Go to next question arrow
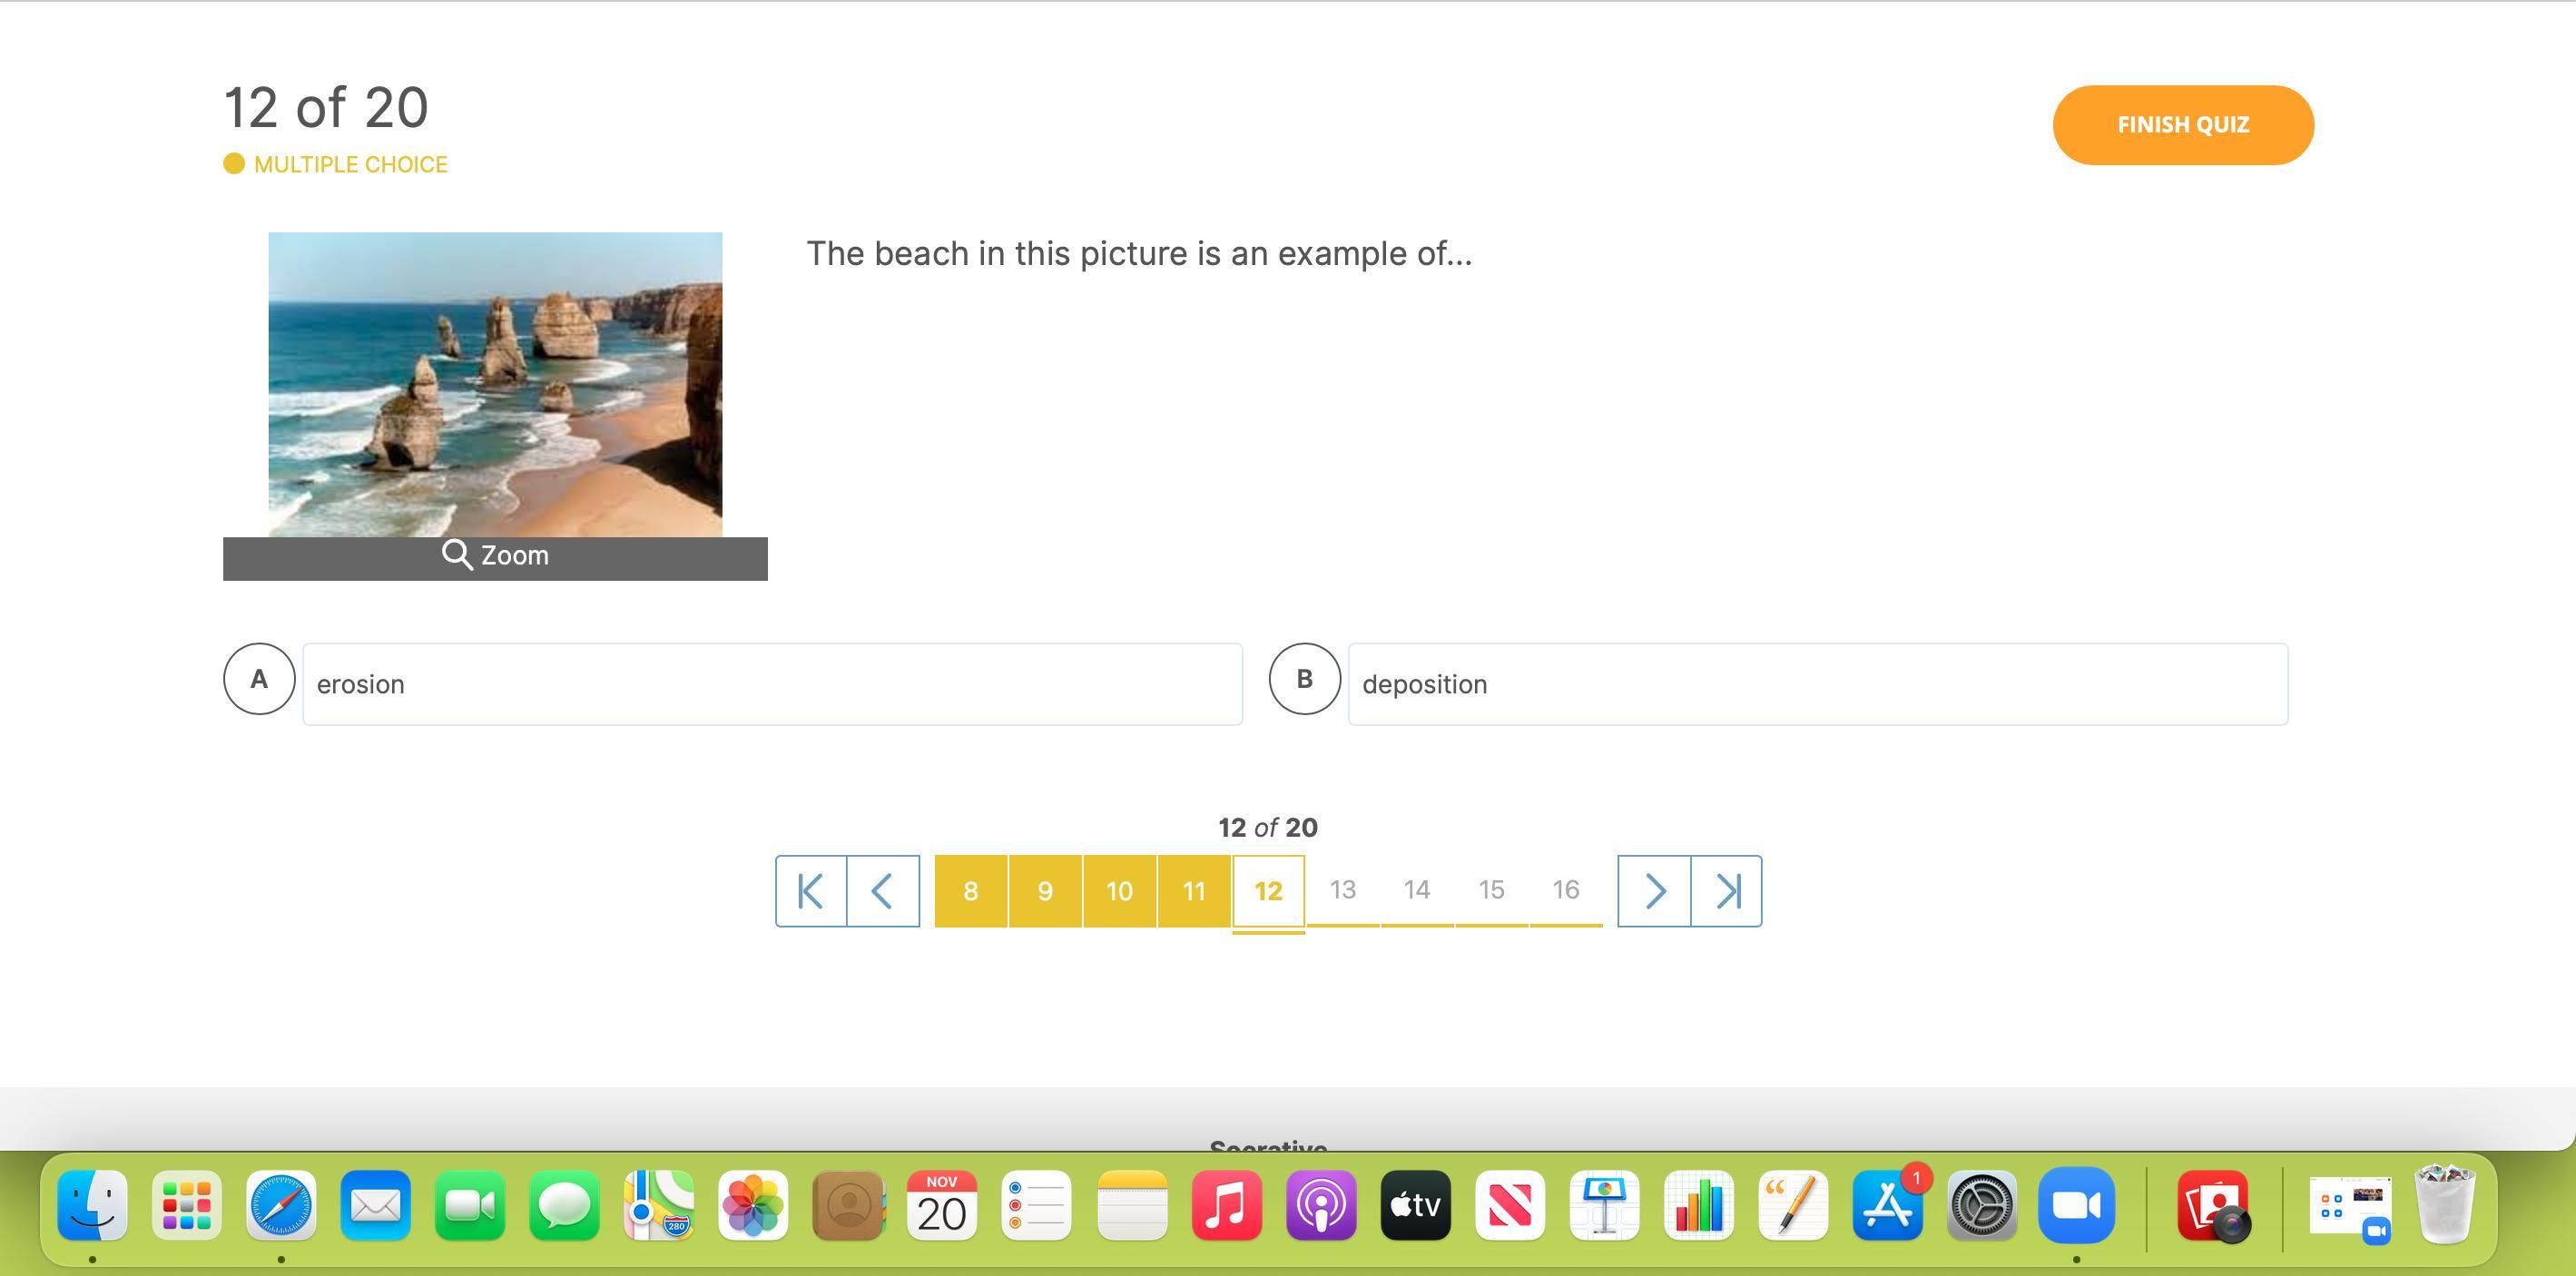The image size is (2576, 1276). coord(1654,891)
